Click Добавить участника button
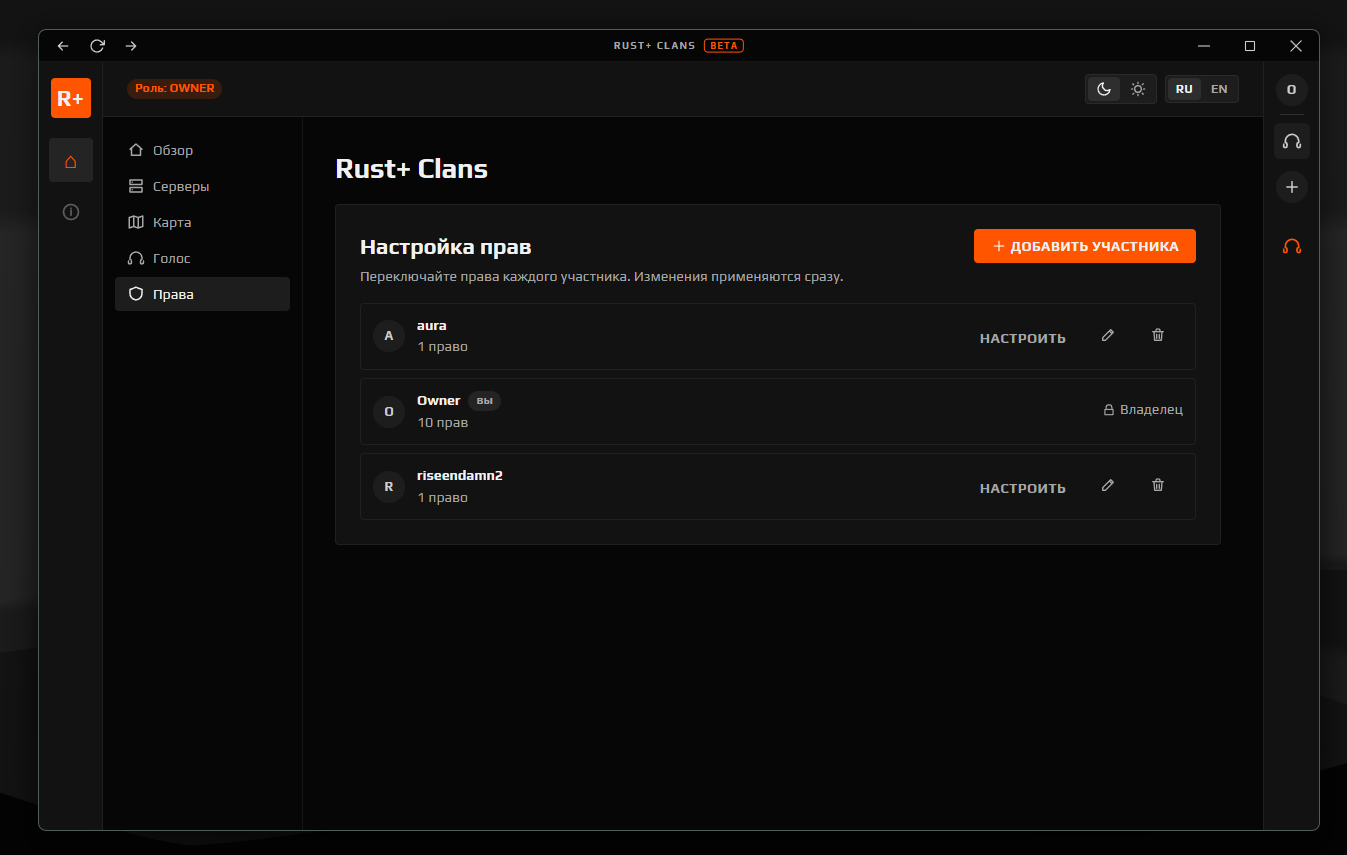The image size is (1347, 855). tap(1084, 246)
